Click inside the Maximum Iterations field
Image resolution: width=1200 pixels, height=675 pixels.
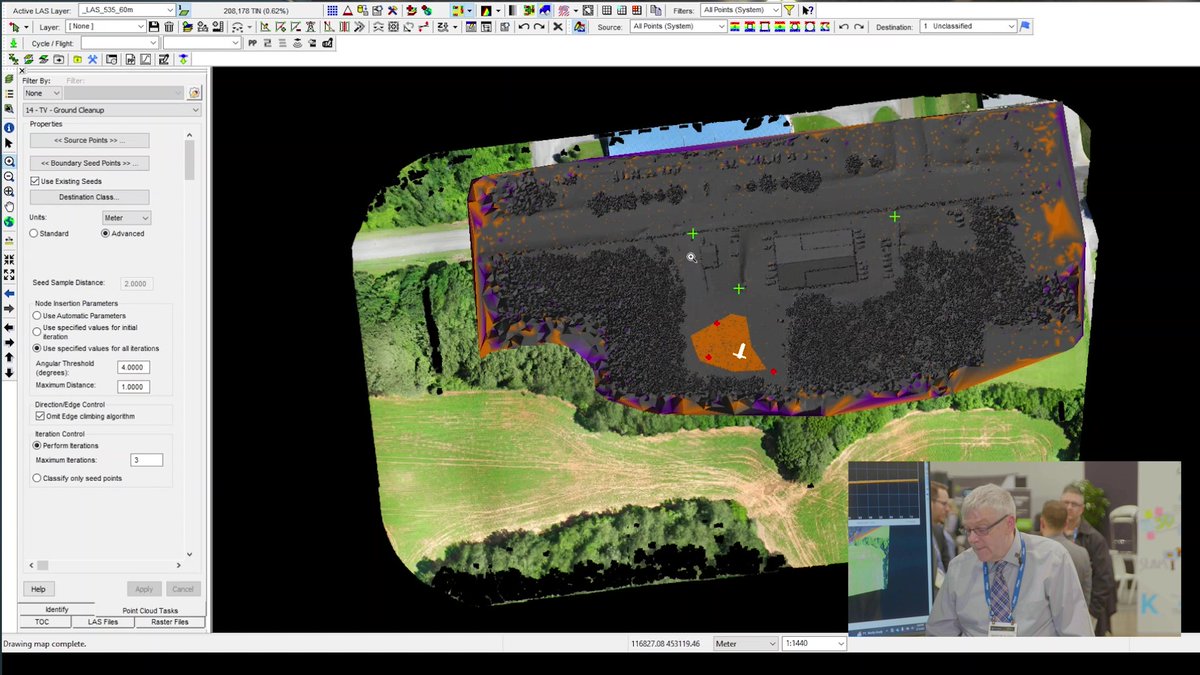(147, 459)
